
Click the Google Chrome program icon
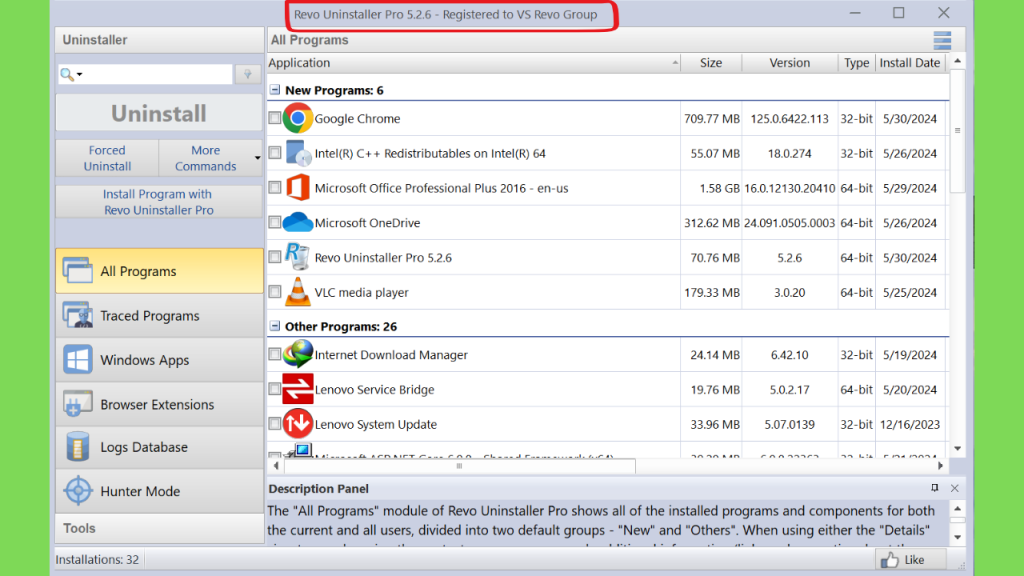click(298, 118)
